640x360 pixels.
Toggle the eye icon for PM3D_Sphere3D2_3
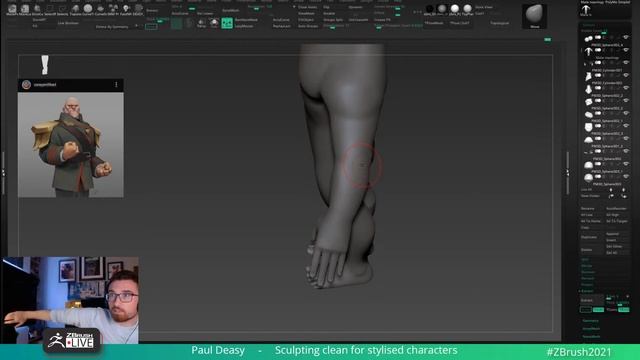pyautogui.click(x=625, y=126)
